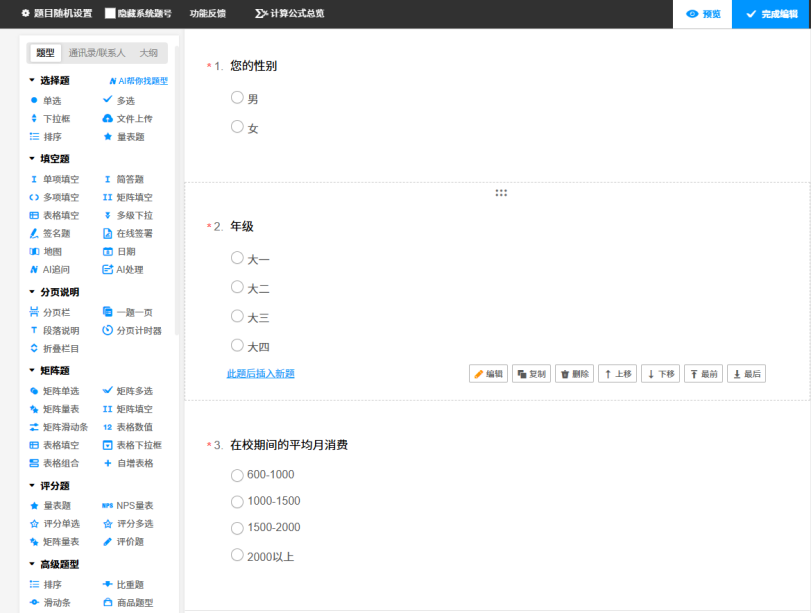The image size is (812, 613).
Task: Click the 删除 delete button
Action: click(x=574, y=374)
